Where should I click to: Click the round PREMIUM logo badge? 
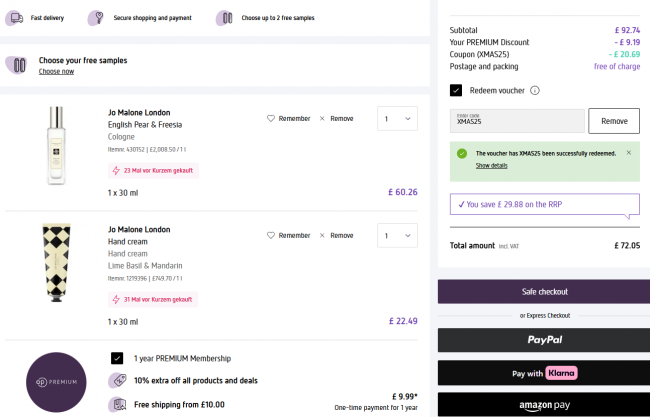coord(53,382)
